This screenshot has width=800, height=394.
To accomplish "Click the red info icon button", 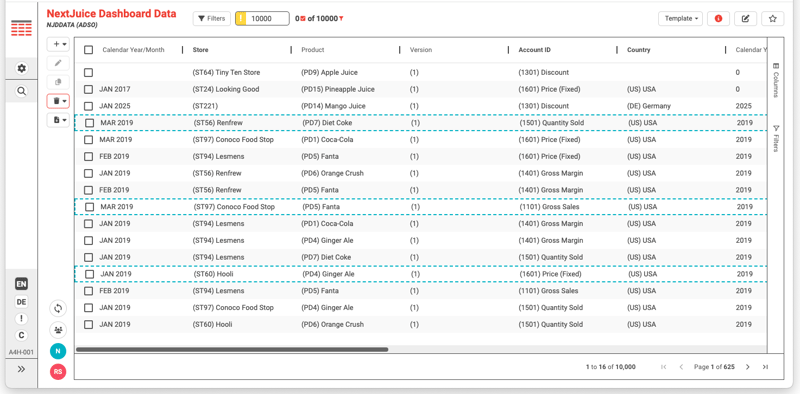I will click(718, 19).
